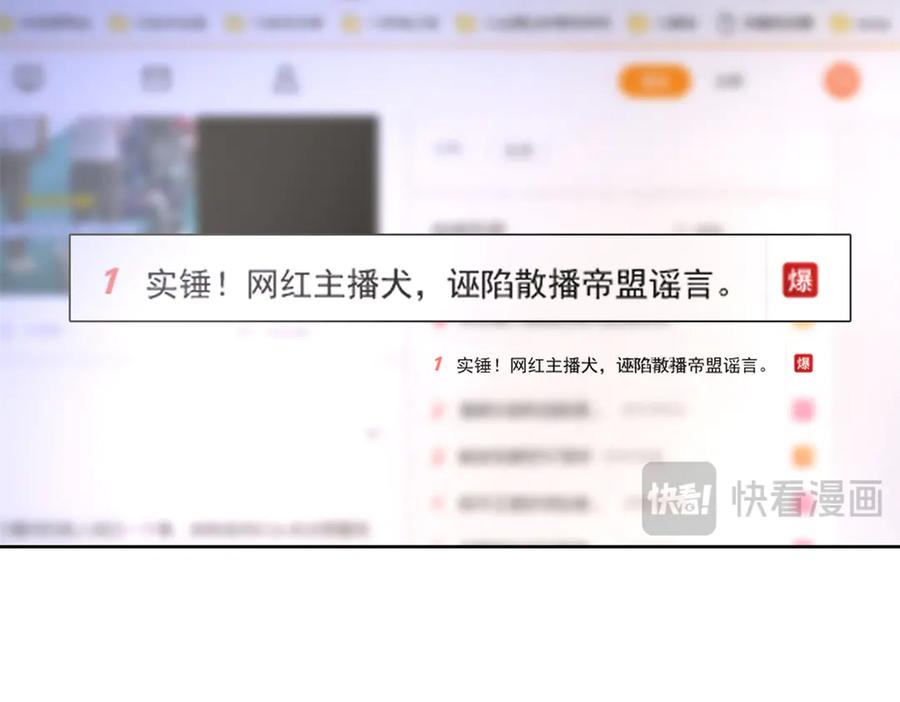Click the orange badge beside the third trending entry

(x=803, y=456)
